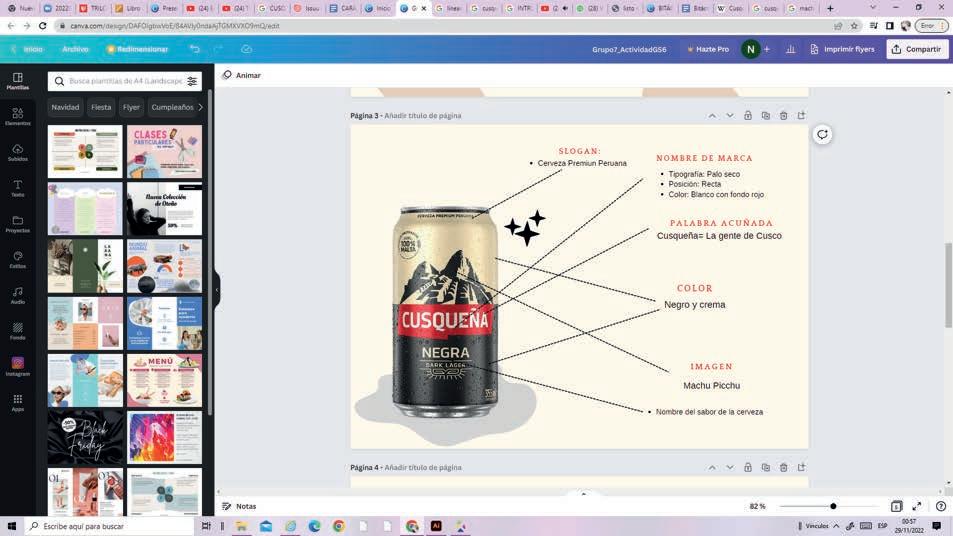Open the Audio sidebar panel
Image resolution: width=953 pixels, height=536 pixels.
[x=18, y=296]
